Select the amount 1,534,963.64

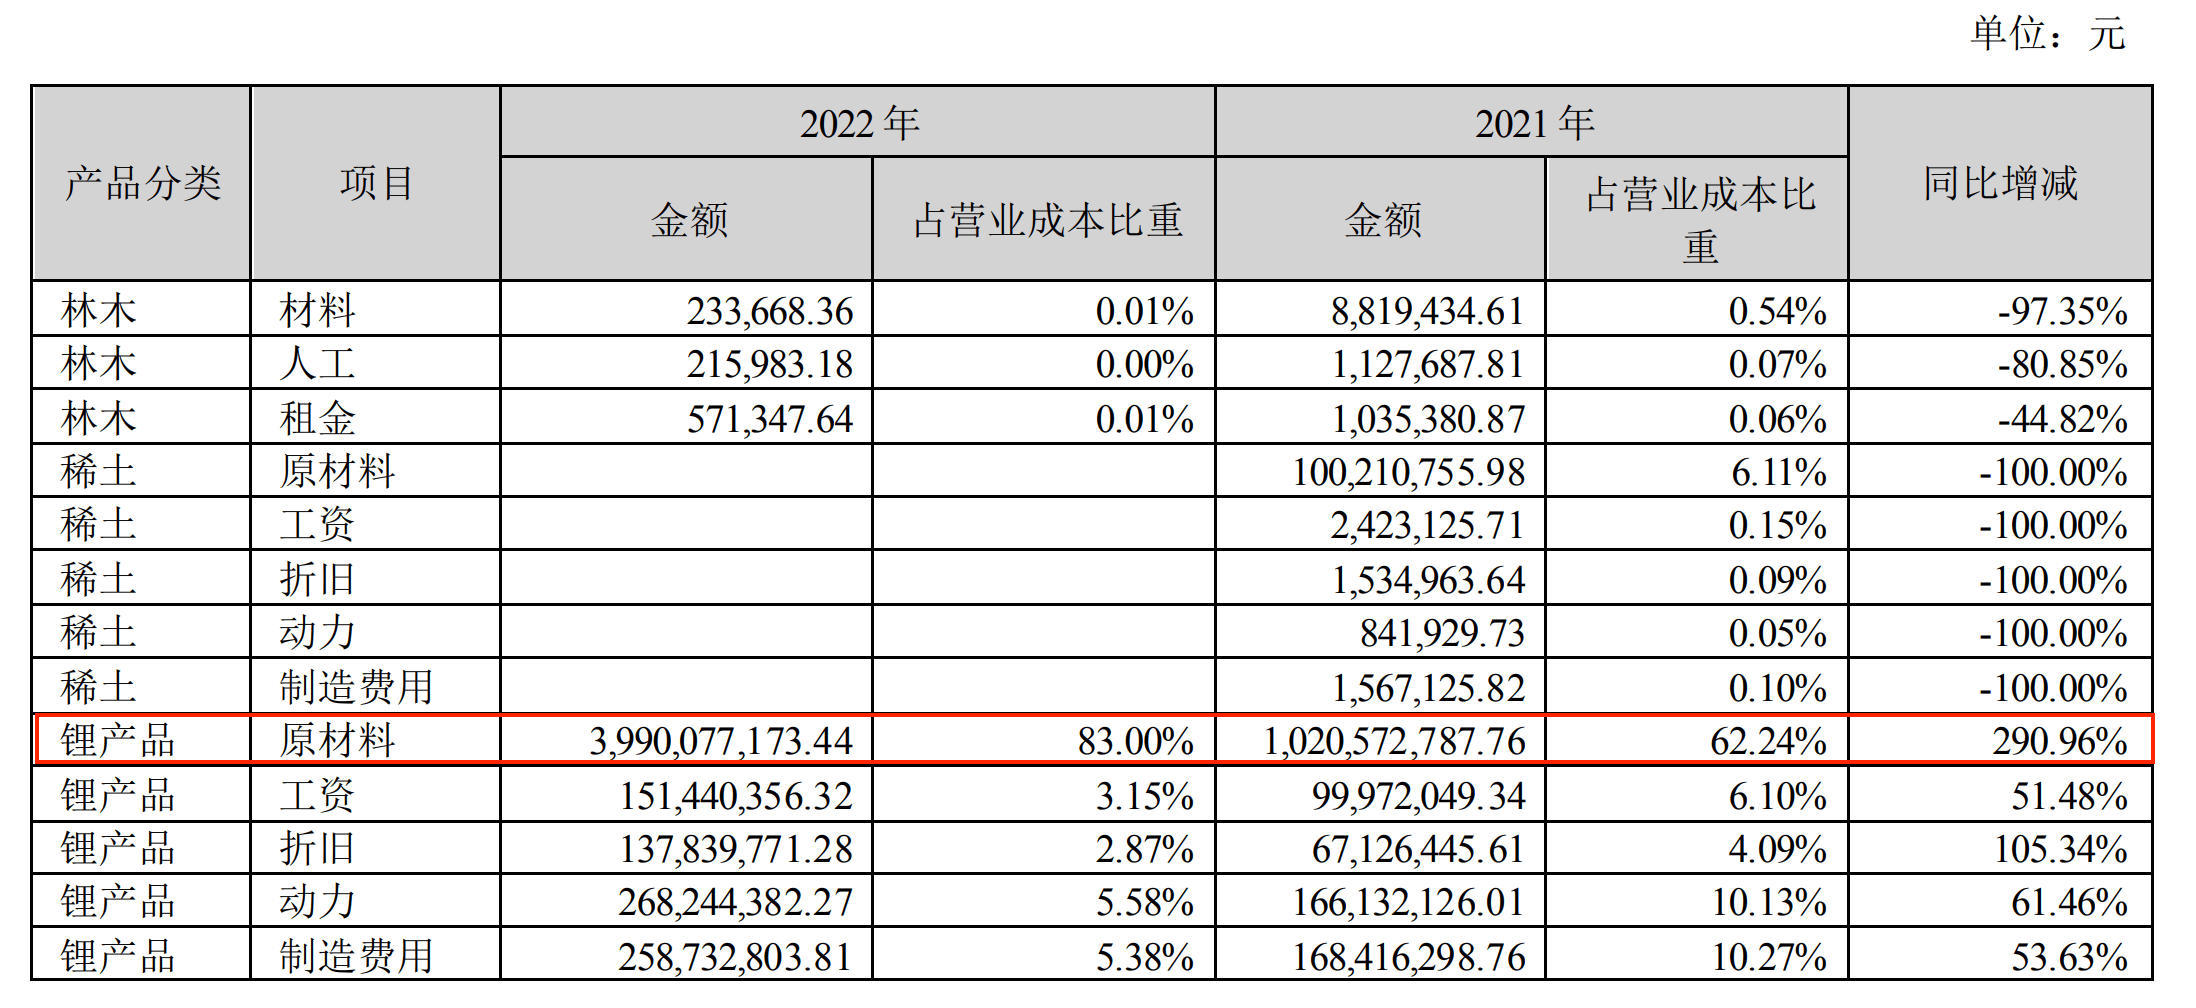click(x=1427, y=580)
